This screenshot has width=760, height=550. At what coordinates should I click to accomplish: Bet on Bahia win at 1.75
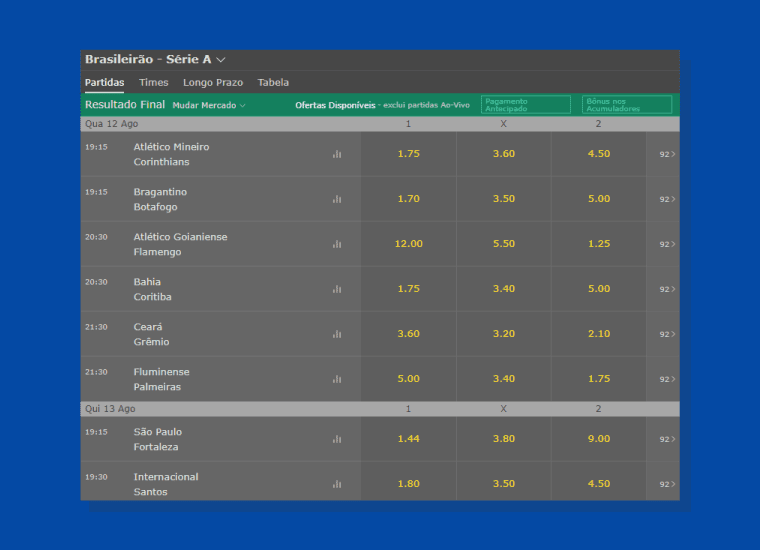pyautogui.click(x=408, y=289)
